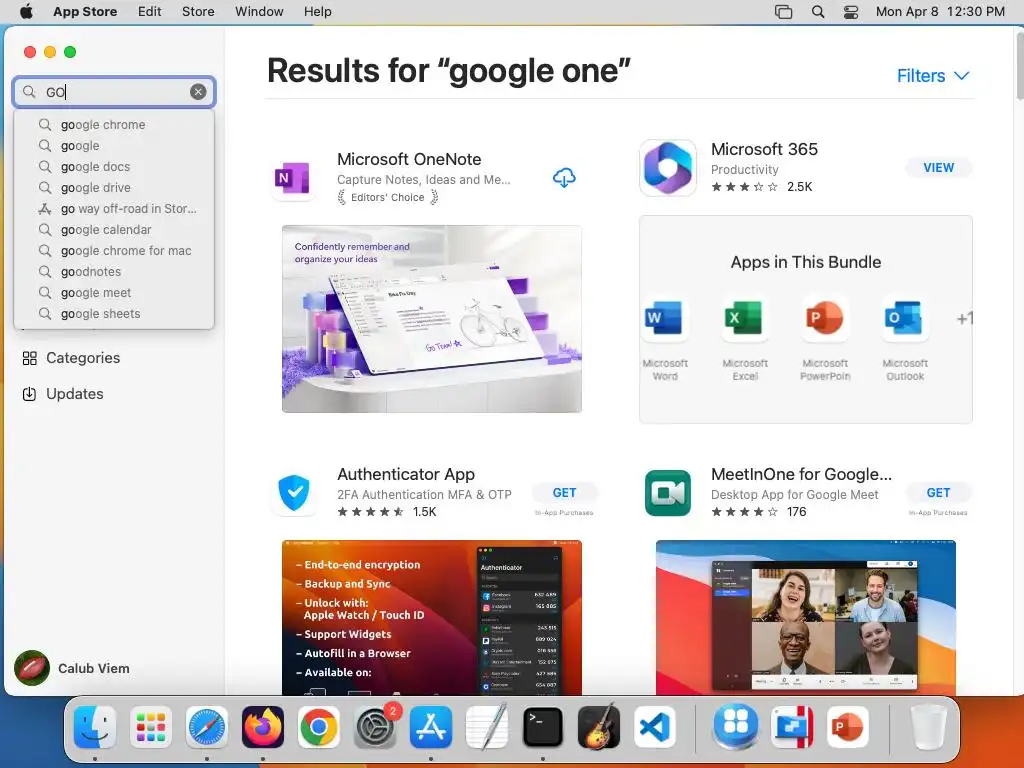This screenshot has height=768, width=1024.
Task: Open Spotlight search in menu bar
Action: (x=818, y=12)
